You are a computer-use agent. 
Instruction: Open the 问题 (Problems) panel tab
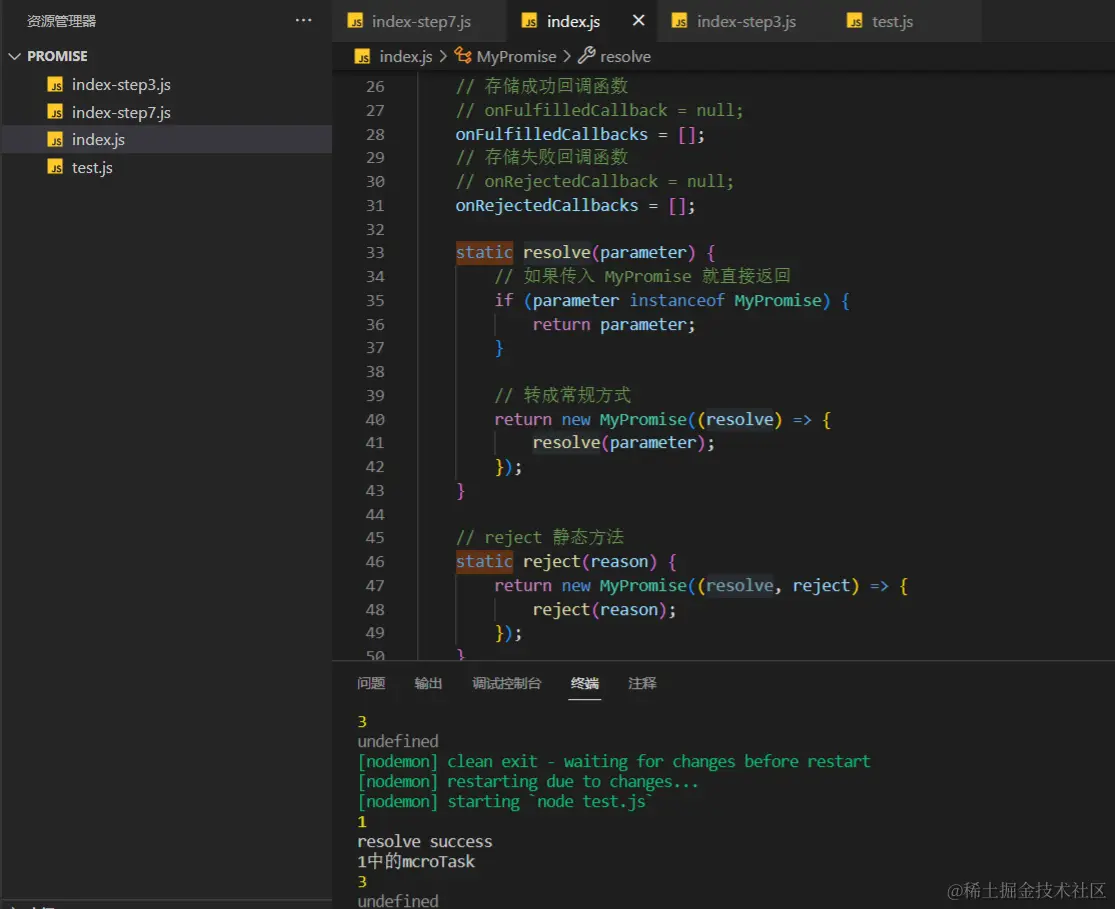[x=370, y=684]
